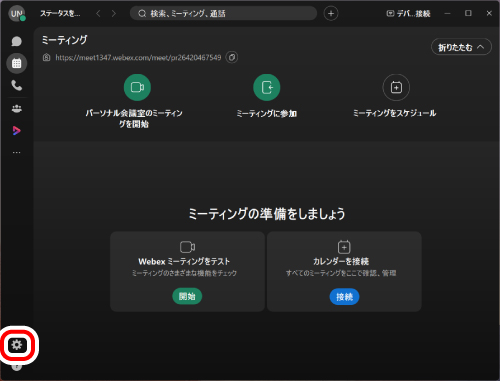
Task: Click the ミーティング page title
Action: pos(64,40)
